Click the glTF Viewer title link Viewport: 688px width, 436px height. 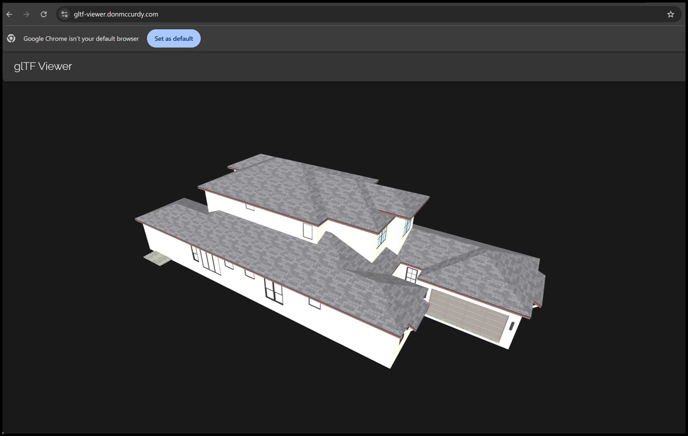click(x=43, y=66)
